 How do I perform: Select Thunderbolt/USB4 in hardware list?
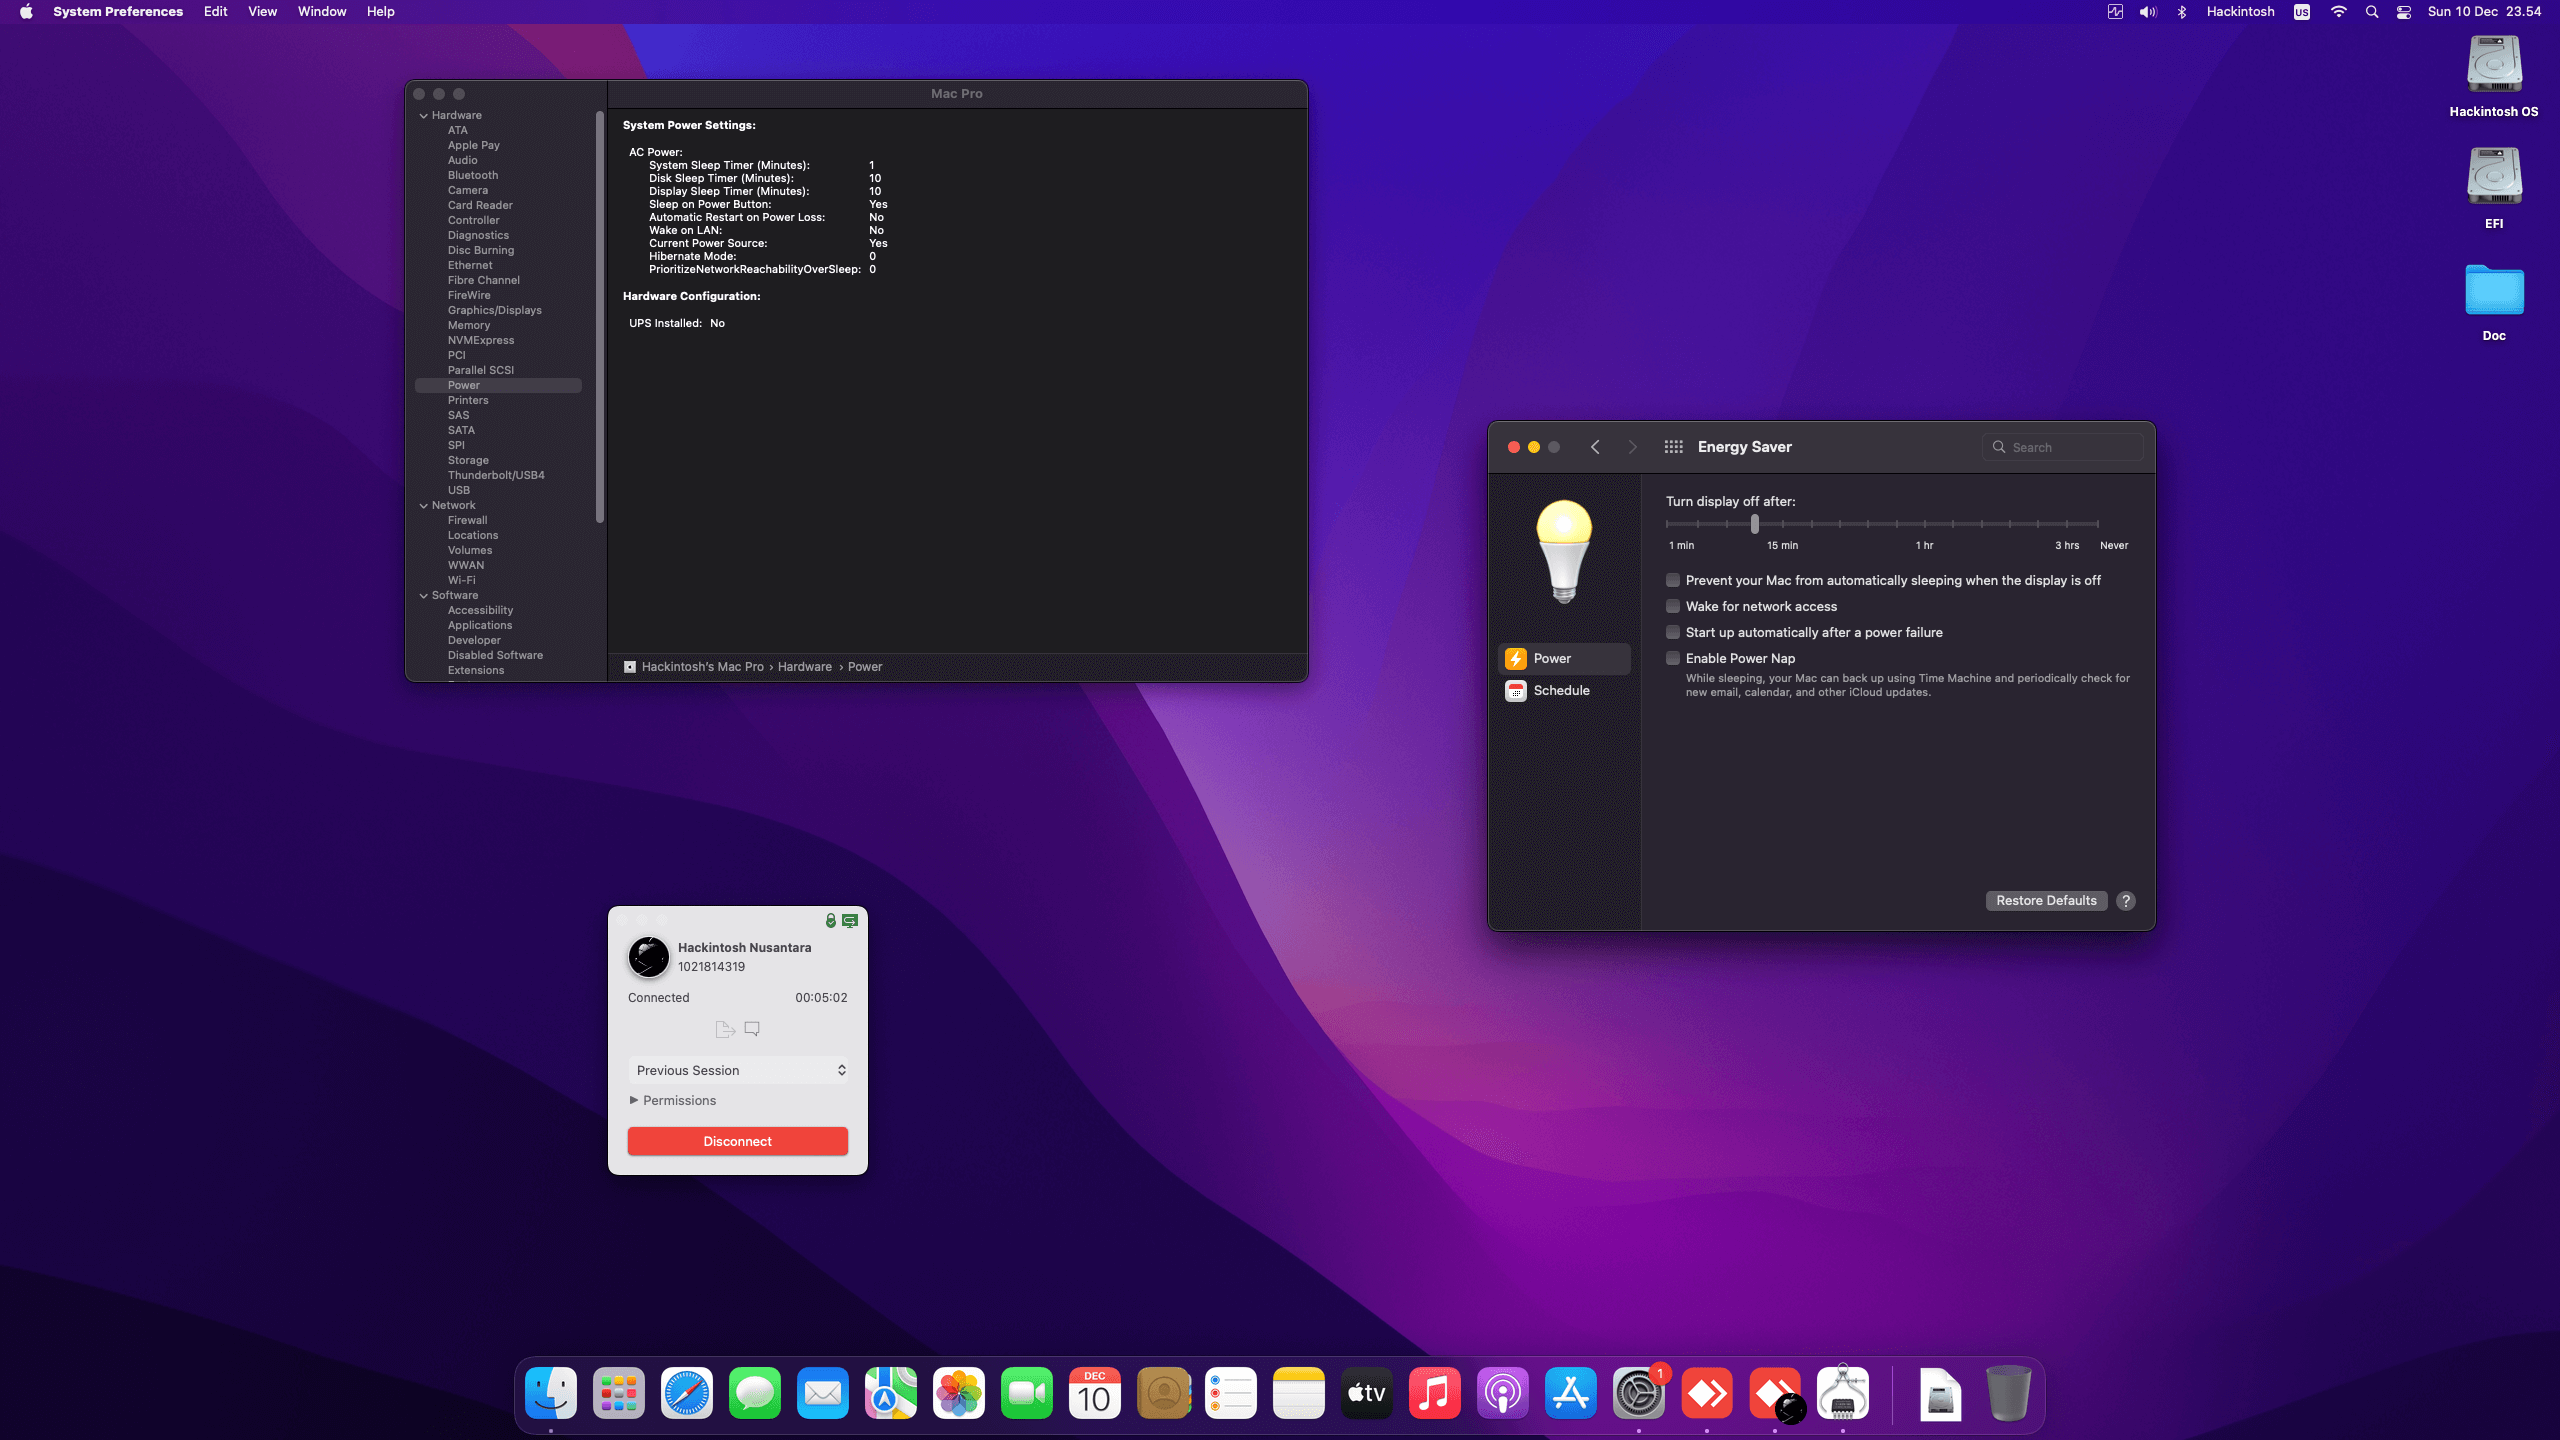pyautogui.click(x=498, y=475)
